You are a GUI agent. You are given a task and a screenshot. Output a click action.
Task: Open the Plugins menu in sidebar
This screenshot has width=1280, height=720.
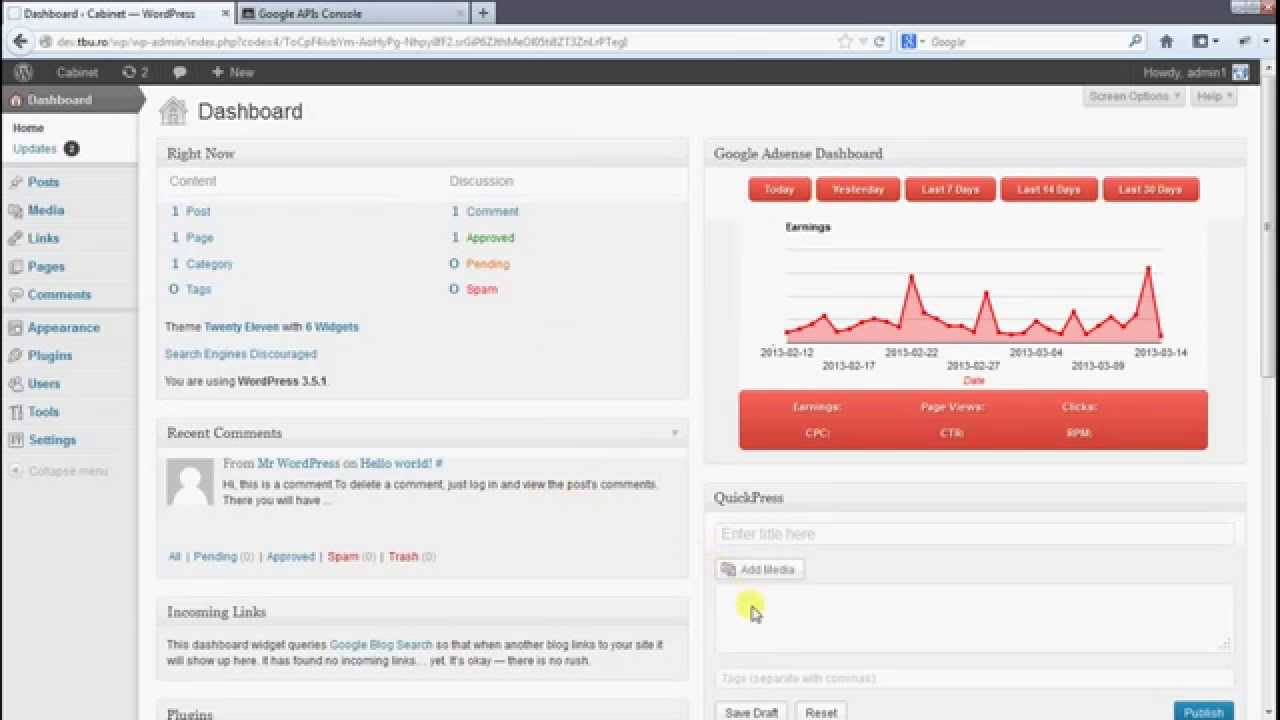coord(50,355)
